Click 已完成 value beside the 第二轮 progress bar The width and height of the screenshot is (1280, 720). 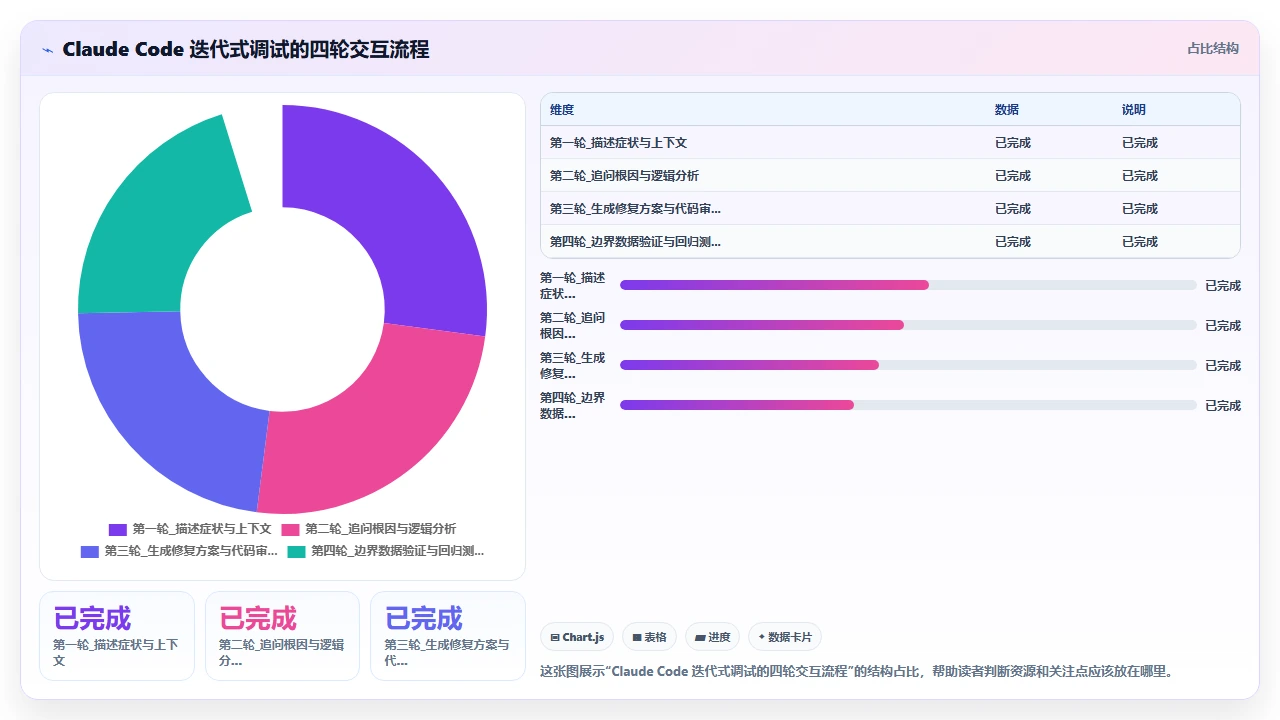pos(1223,325)
